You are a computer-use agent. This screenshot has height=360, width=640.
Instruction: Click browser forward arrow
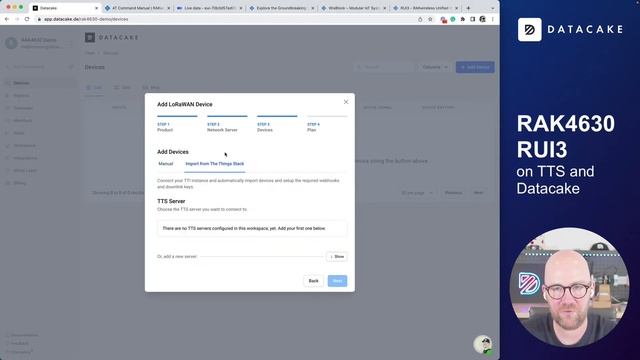(x=17, y=19)
